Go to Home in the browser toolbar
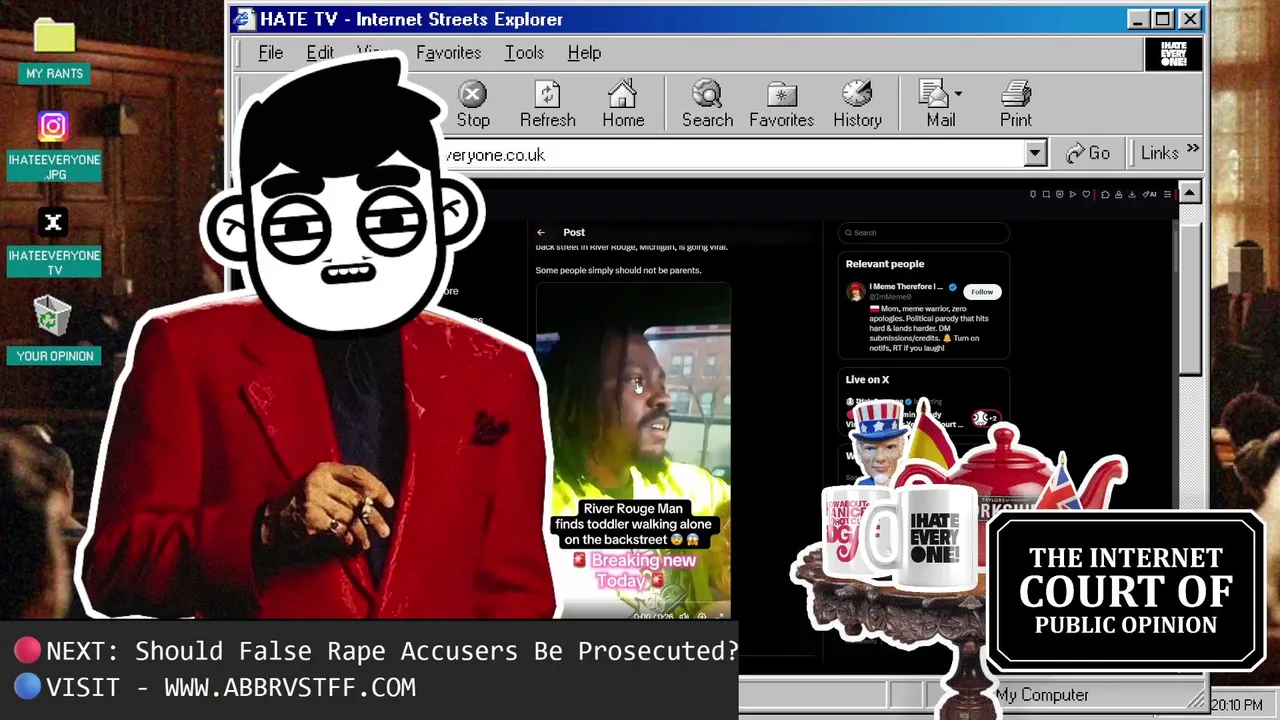 (x=623, y=105)
